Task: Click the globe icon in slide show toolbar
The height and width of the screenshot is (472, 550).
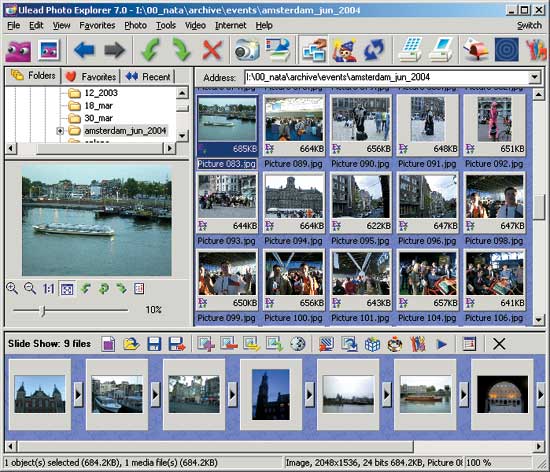Action: [x=297, y=344]
